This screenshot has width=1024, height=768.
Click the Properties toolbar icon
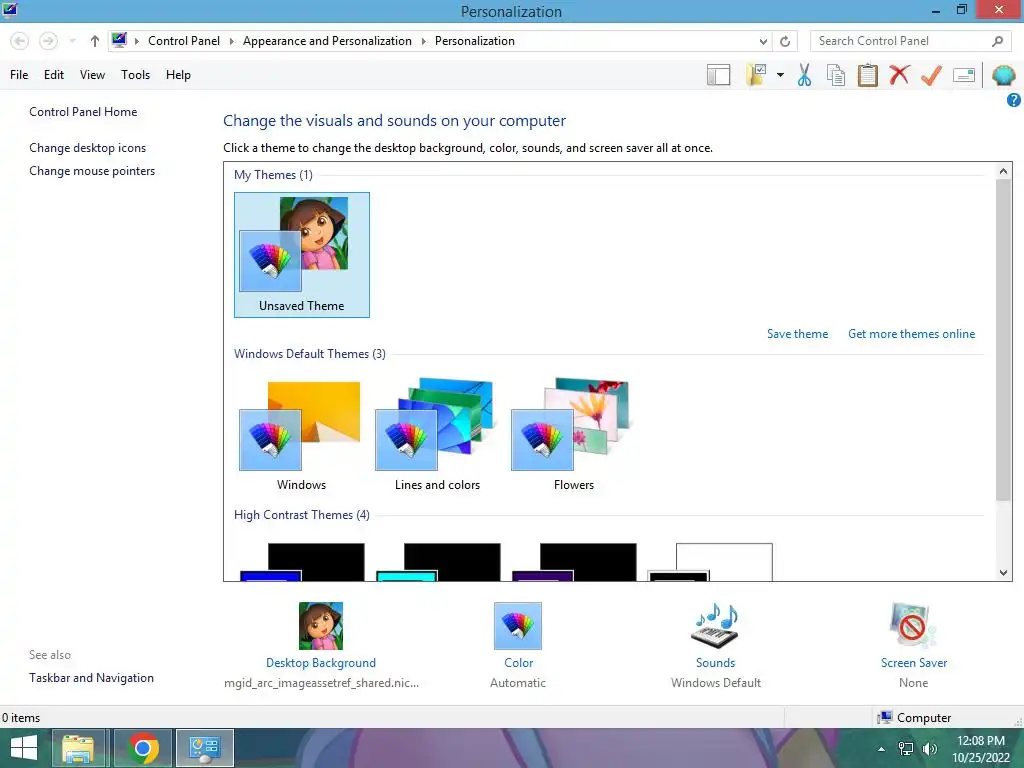coord(964,75)
